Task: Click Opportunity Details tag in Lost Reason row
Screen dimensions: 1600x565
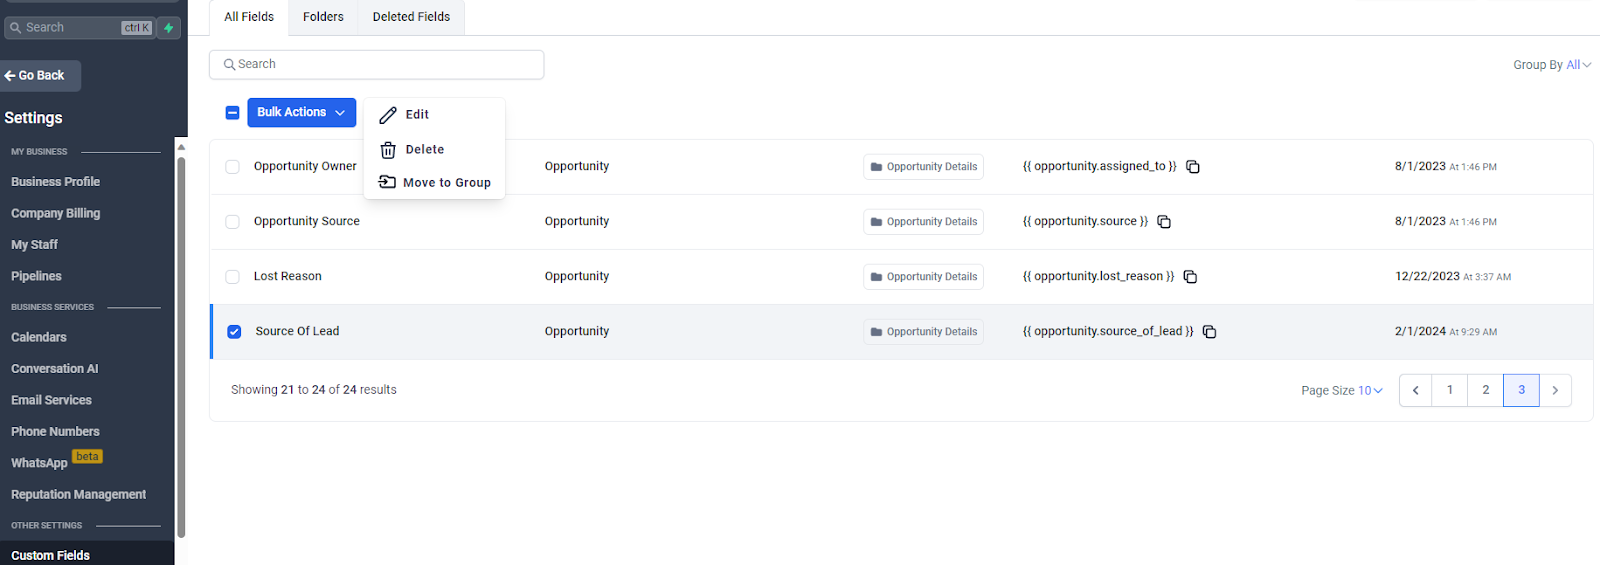Action: (x=923, y=277)
